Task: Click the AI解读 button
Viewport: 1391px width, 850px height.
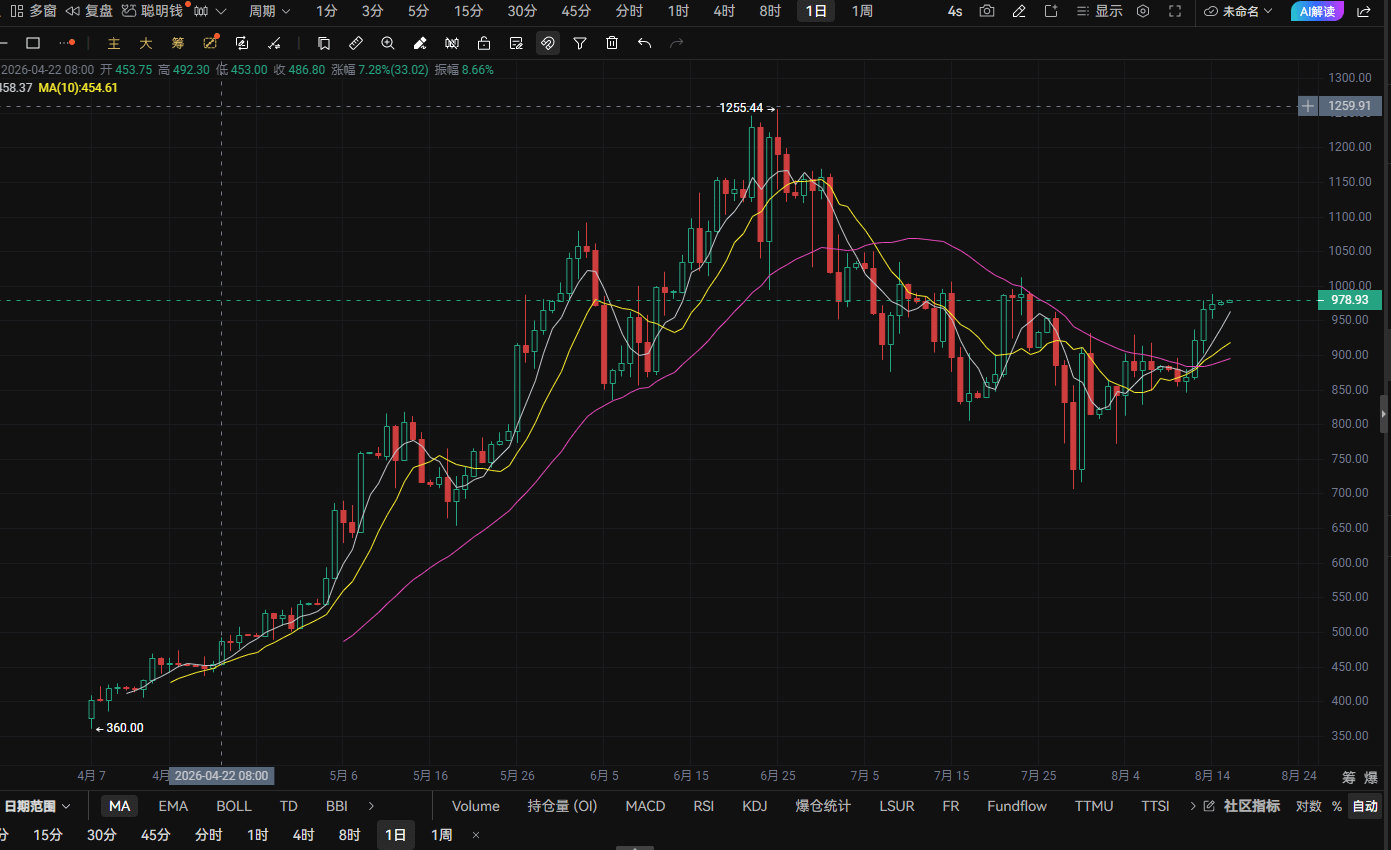Action: click(1317, 11)
